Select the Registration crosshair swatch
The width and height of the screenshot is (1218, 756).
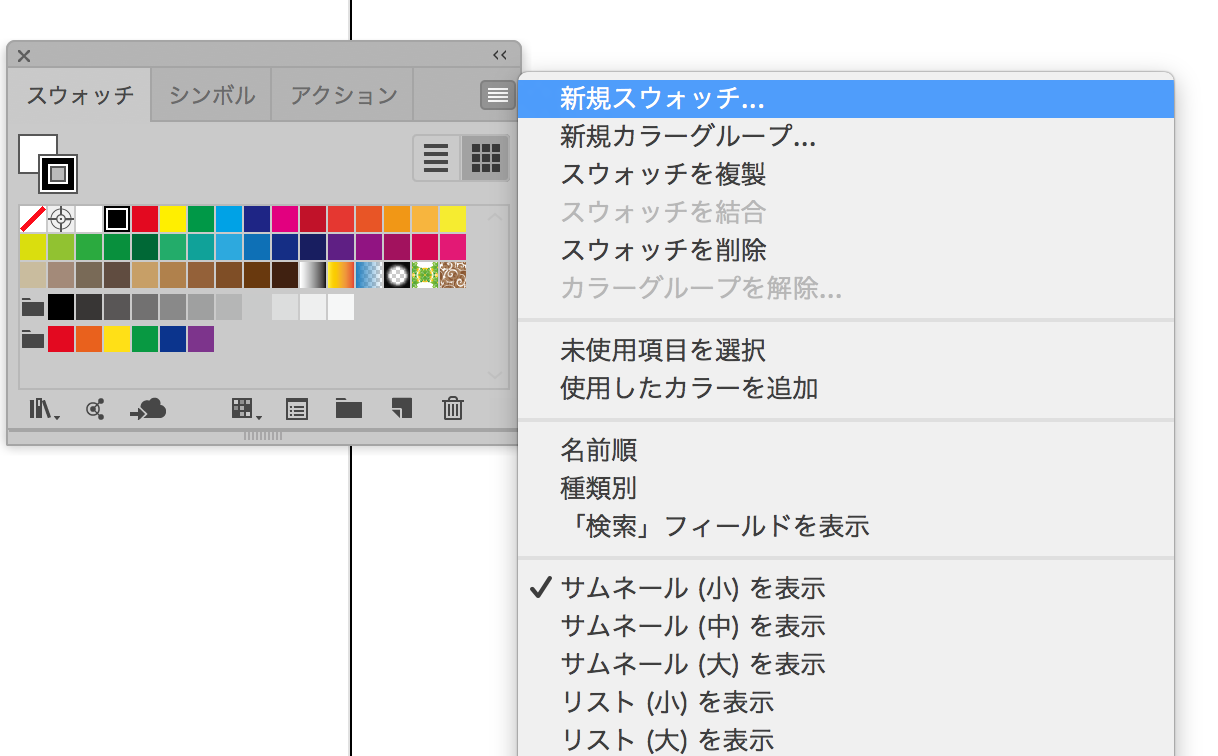(61, 219)
